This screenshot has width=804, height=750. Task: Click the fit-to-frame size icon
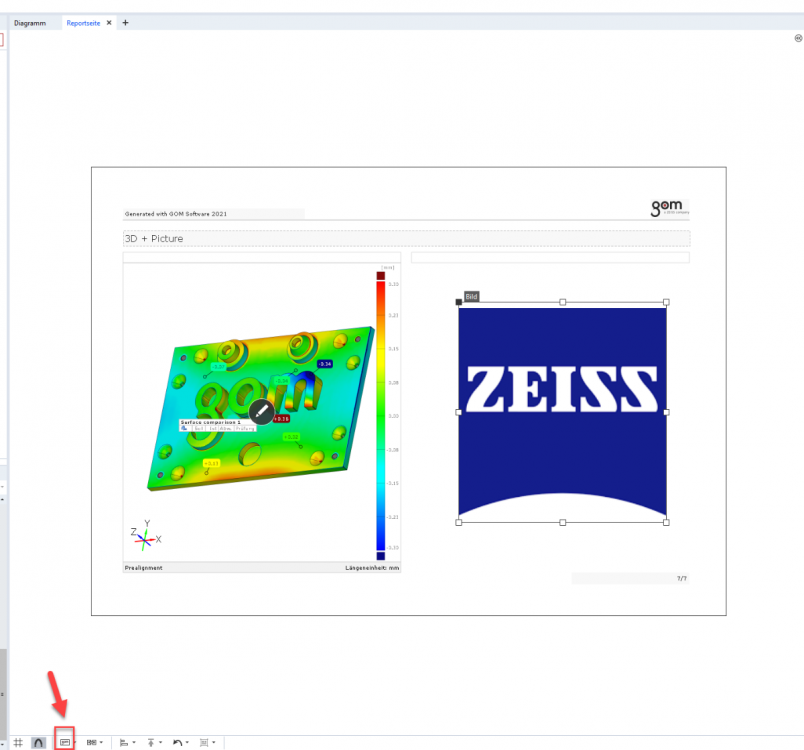point(204,742)
